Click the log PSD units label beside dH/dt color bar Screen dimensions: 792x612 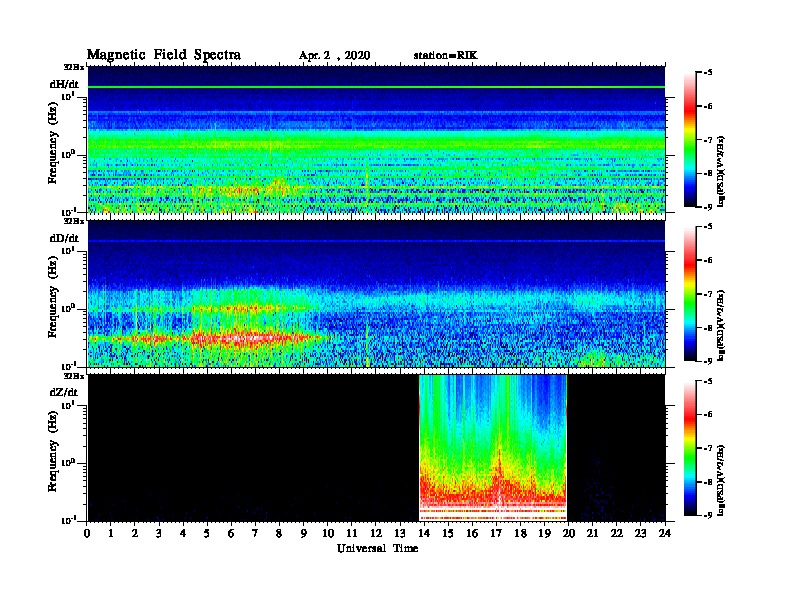click(721, 171)
